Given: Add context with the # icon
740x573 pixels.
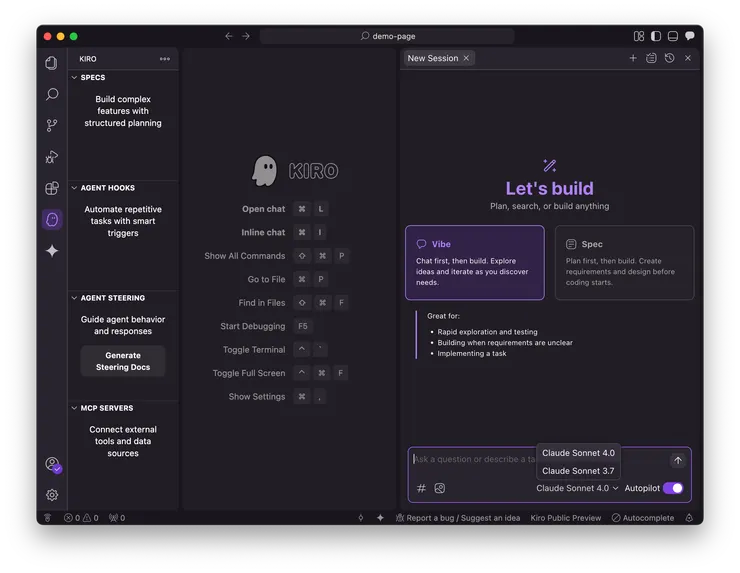Looking at the screenshot, I should (x=421, y=488).
